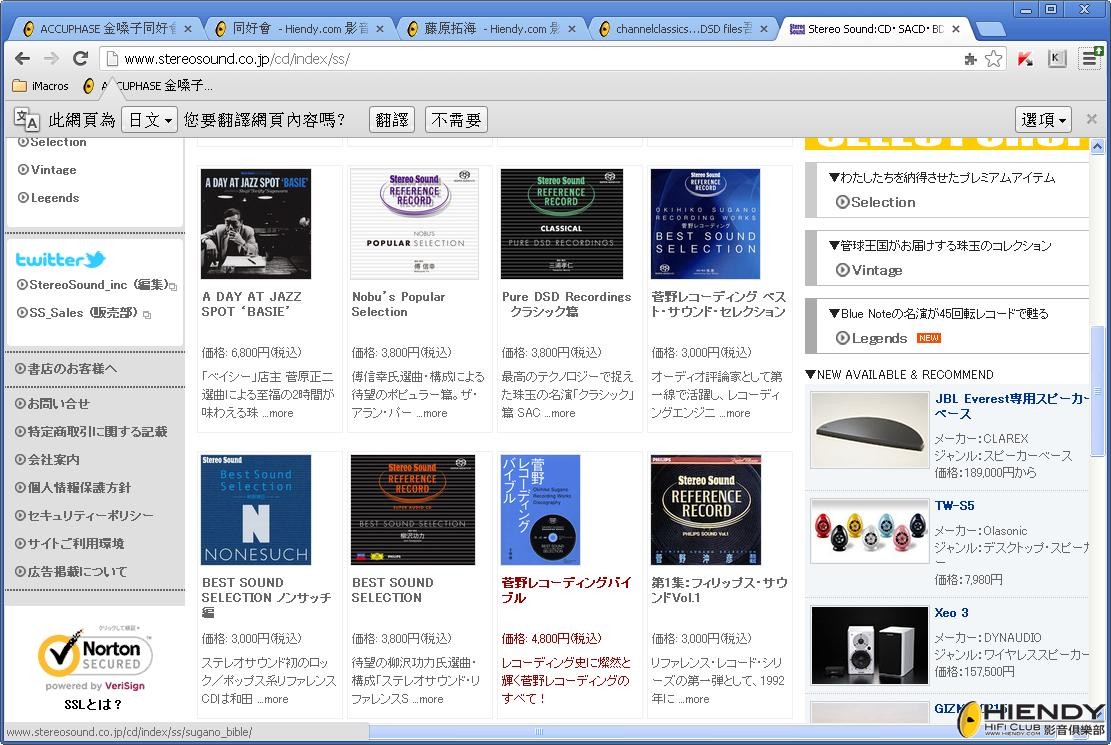Open the Vintage link in the right panel
Image resolution: width=1111 pixels, height=745 pixels.
point(869,270)
